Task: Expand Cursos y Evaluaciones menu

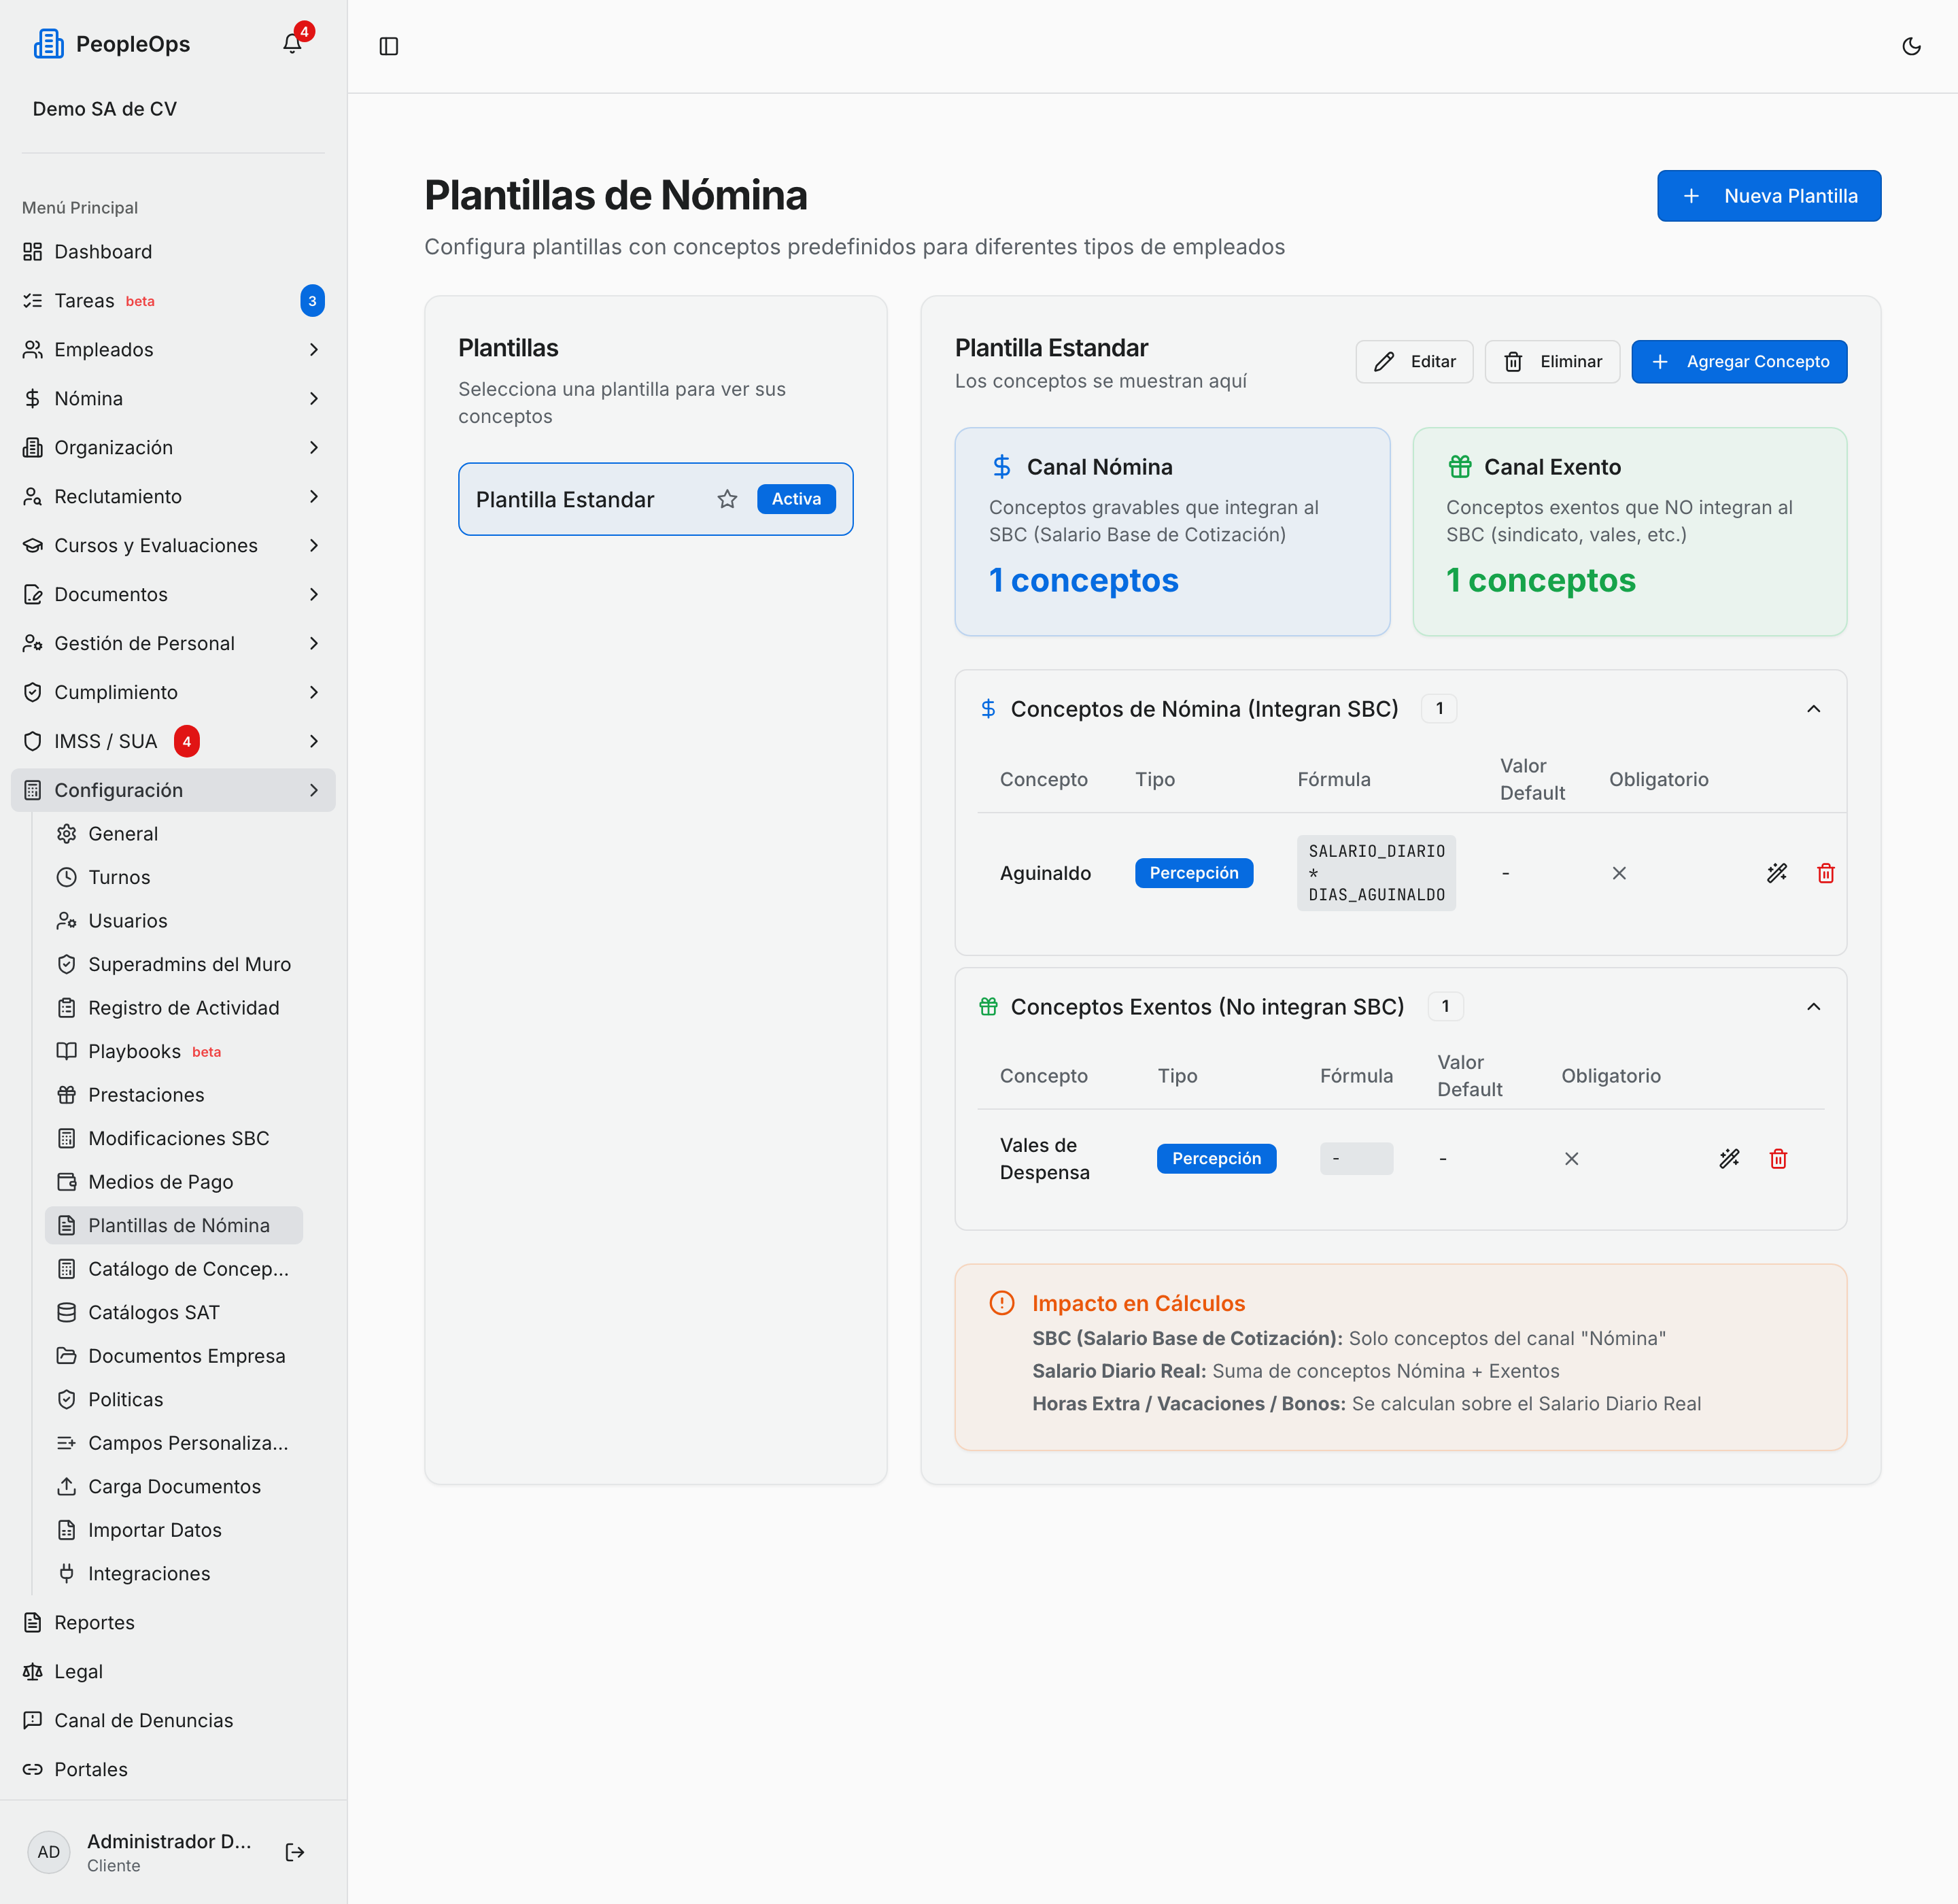Action: tap(173, 545)
